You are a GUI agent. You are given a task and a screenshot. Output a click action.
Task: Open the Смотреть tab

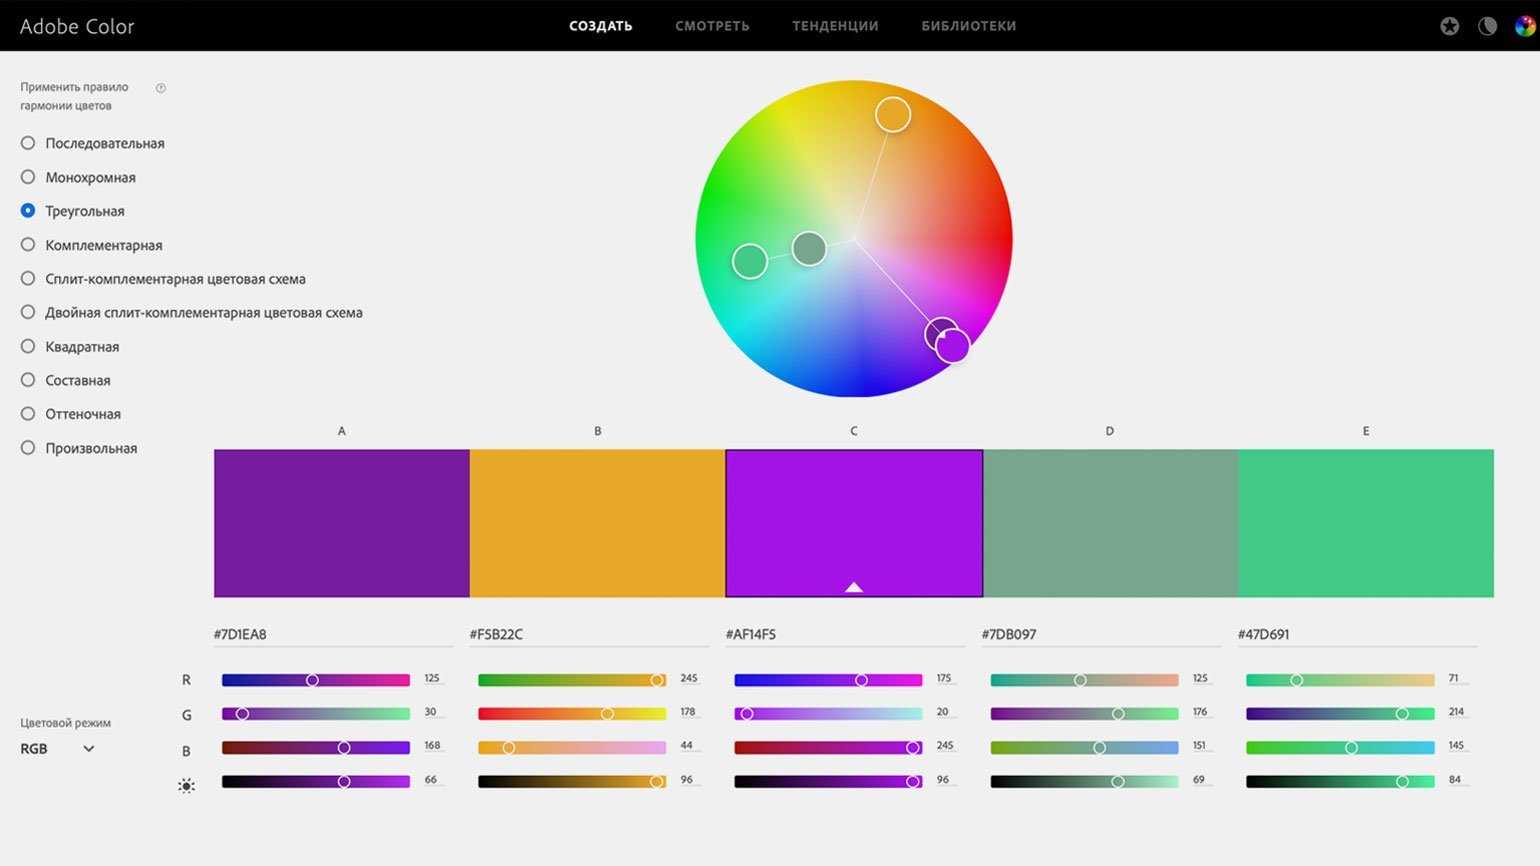coord(712,26)
